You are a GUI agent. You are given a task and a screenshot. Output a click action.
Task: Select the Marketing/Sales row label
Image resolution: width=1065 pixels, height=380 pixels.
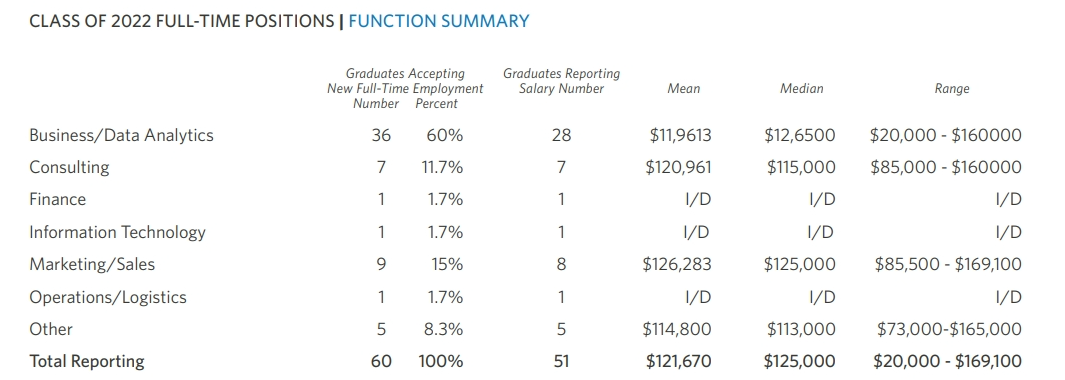[92, 264]
